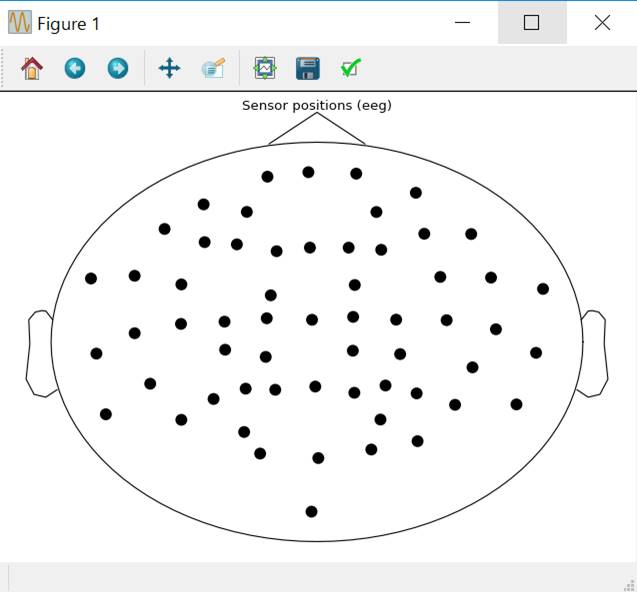Pick the leftmost sensor dot on the head
This screenshot has width=637, height=592.
(91, 278)
